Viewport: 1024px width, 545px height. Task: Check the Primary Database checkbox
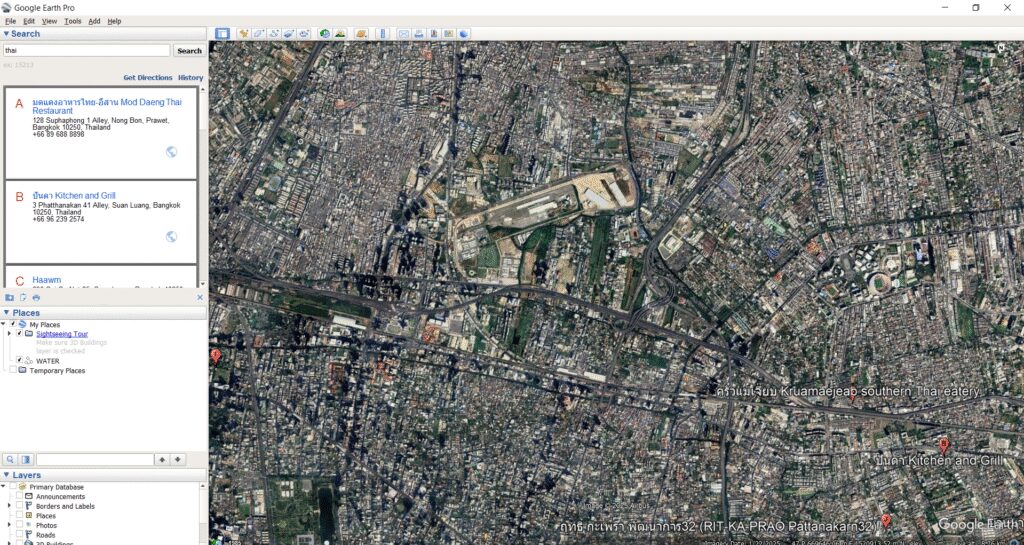[x=13, y=487]
